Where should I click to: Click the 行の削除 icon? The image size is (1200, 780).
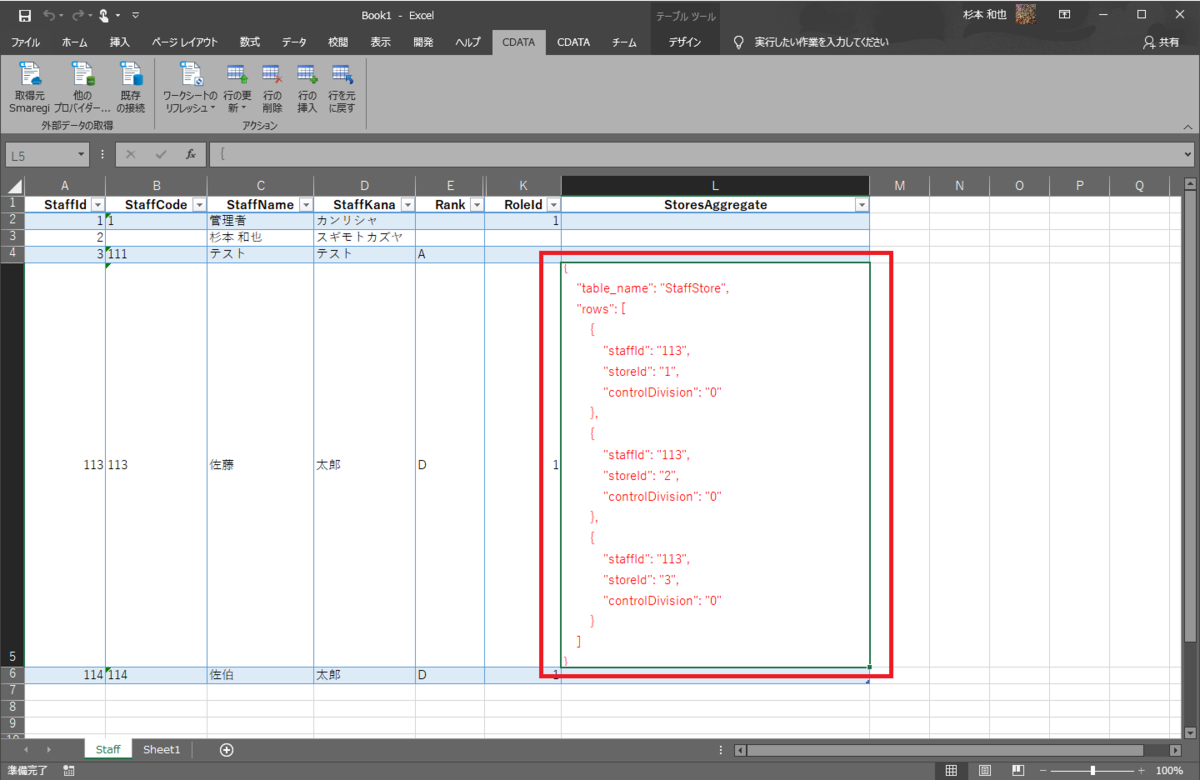(272, 87)
